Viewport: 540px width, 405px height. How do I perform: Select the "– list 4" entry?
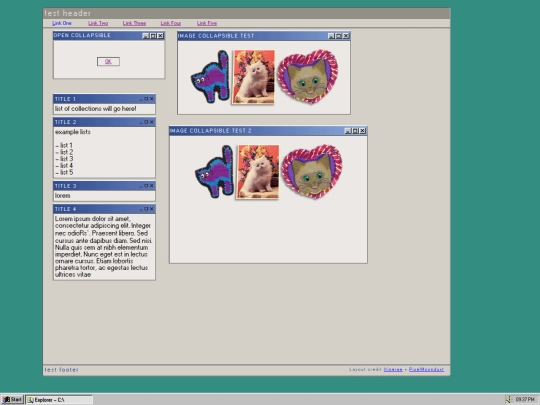click(64, 166)
